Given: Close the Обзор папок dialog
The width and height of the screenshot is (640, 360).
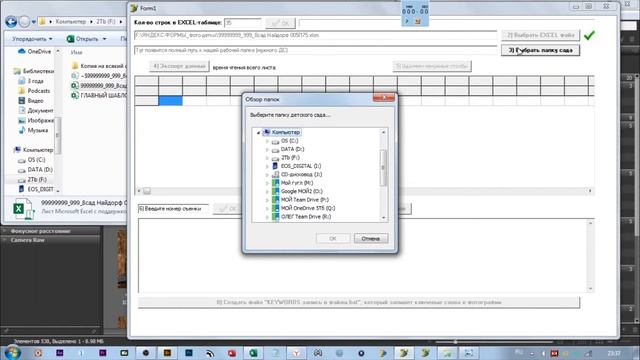Looking at the screenshot, I should [x=383, y=98].
